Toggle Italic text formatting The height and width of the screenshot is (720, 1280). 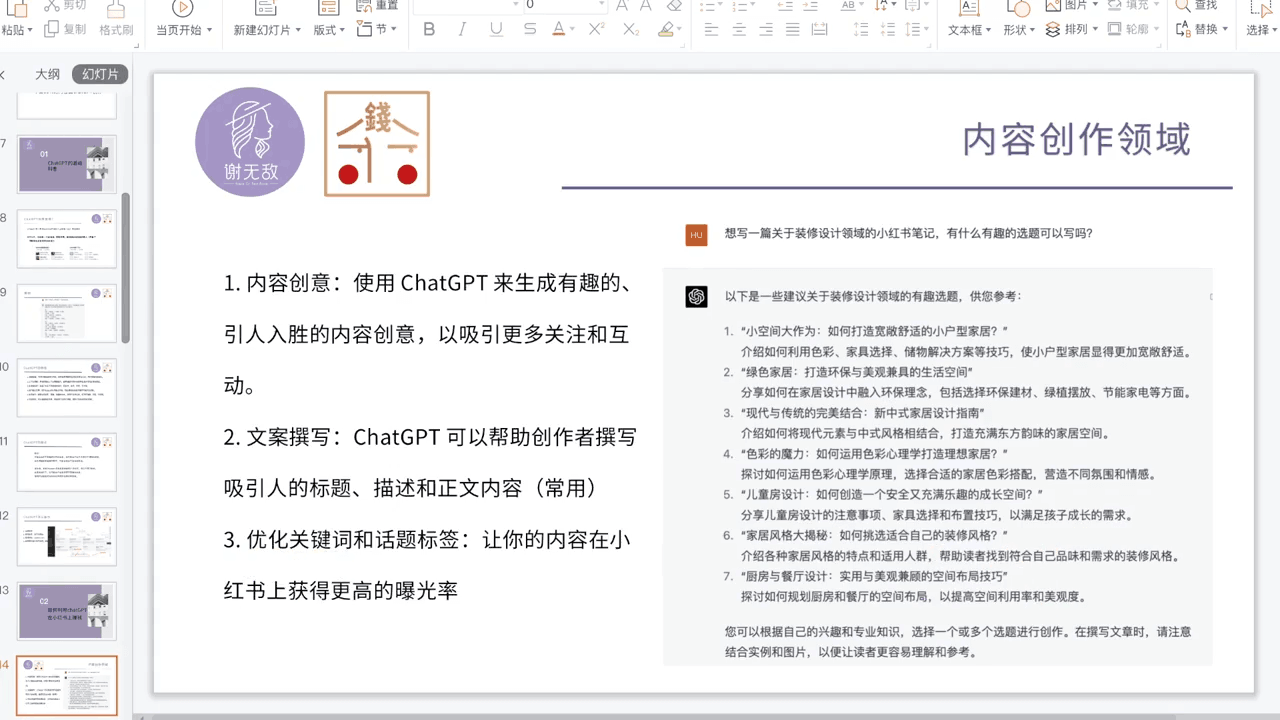click(462, 29)
